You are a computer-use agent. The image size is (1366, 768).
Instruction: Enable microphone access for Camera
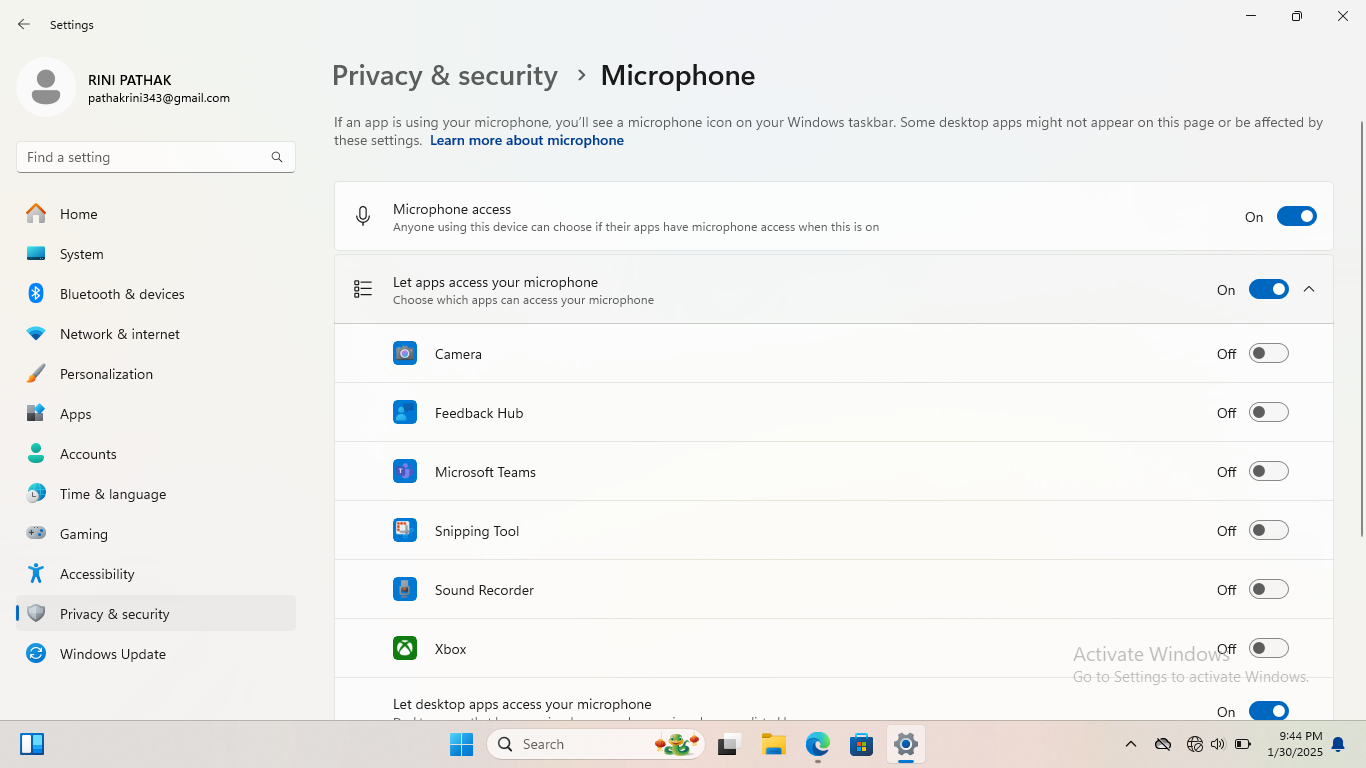(x=1268, y=353)
